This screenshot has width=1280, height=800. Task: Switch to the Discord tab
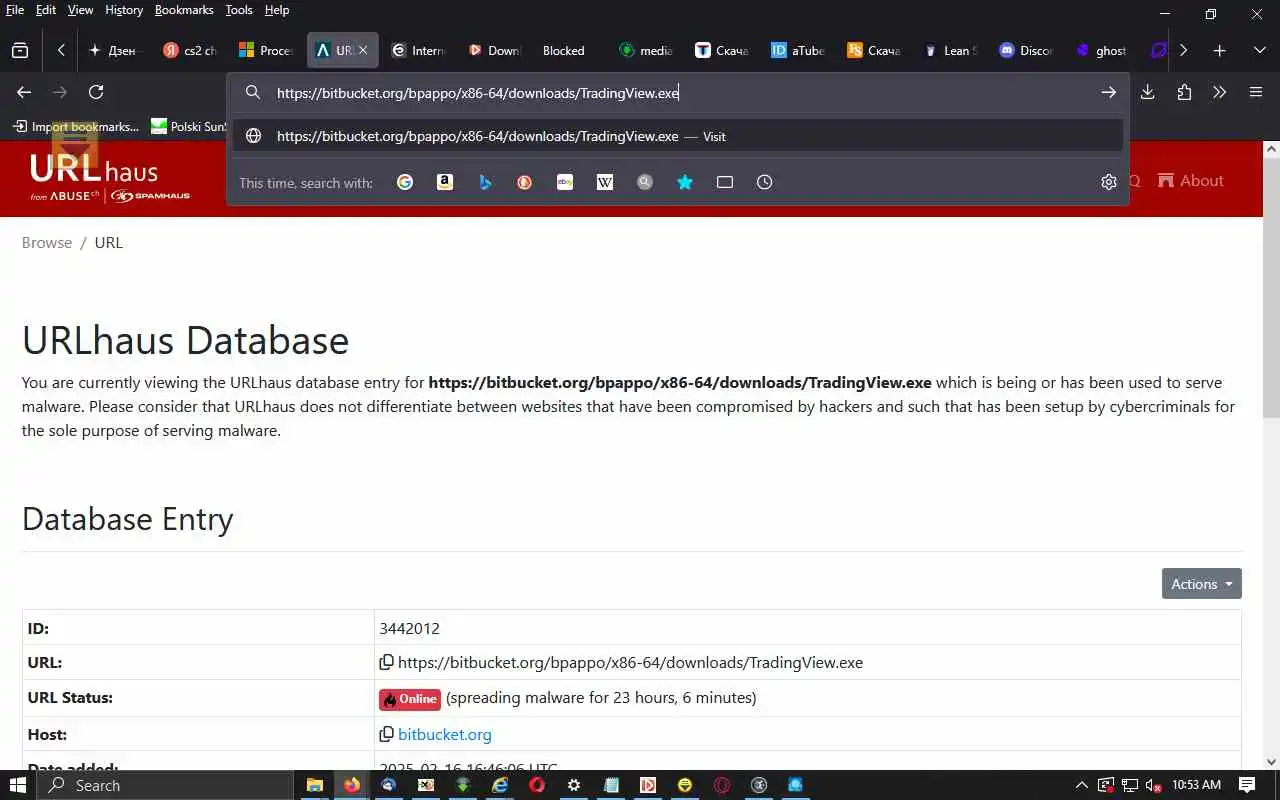[1027, 50]
